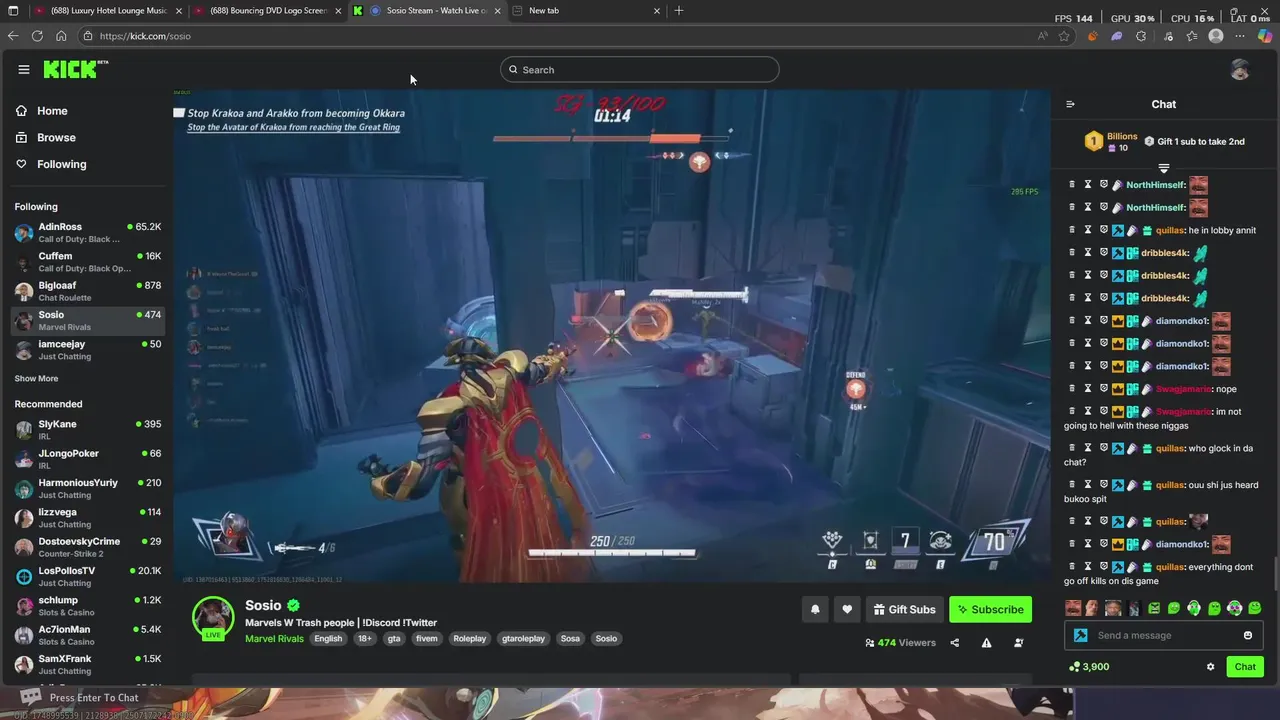Share the stream using the share icon
Viewport: 1280px width, 720px height.
[954, 643]
